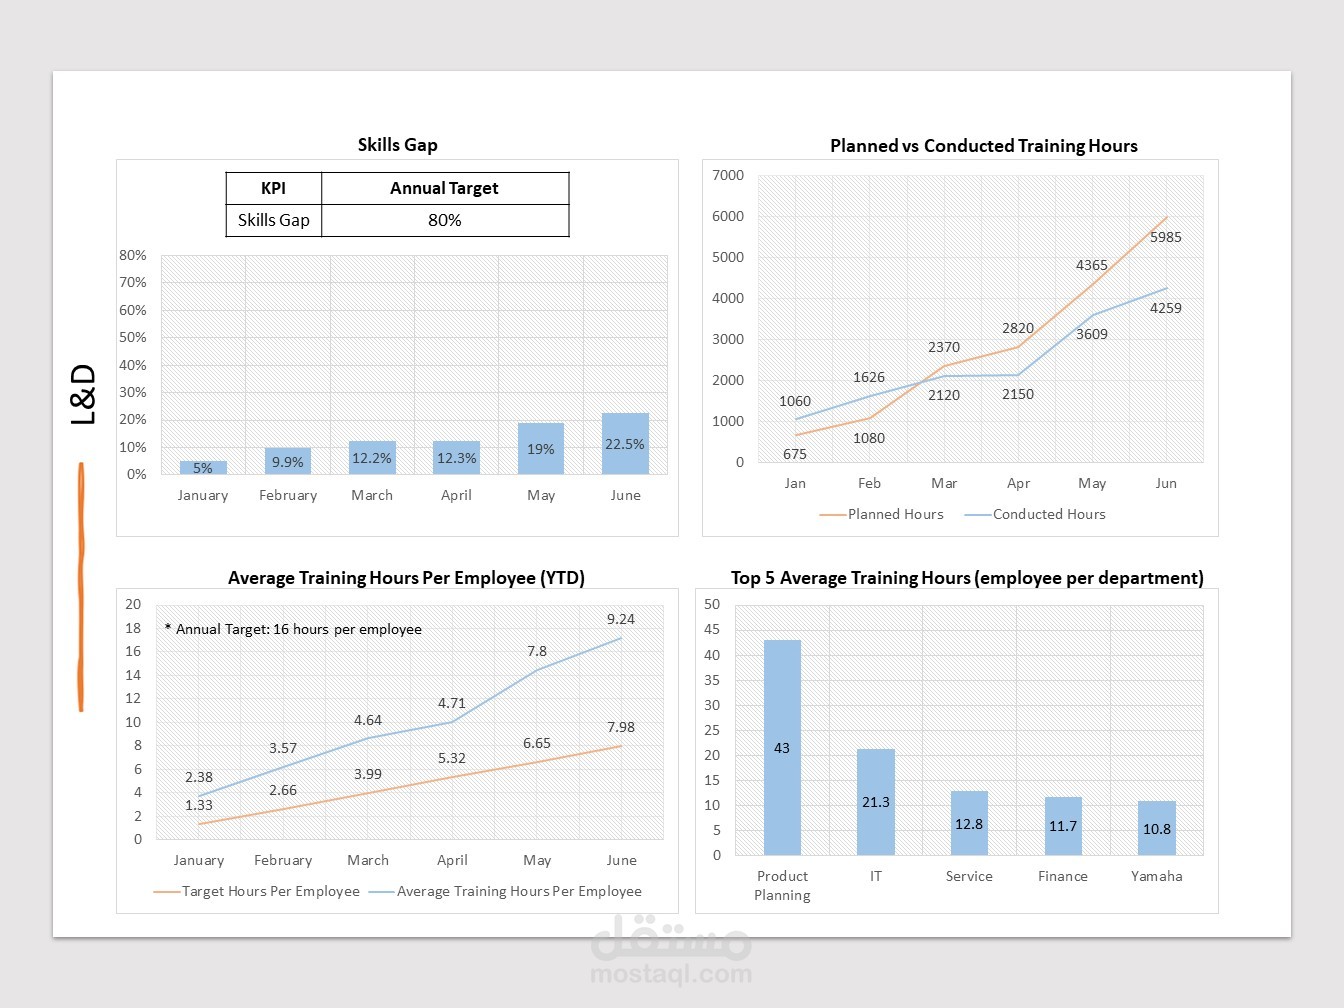1344x1008 pixels.
Task: Select the 5985 data label
Action: (x=1166, y=237)
